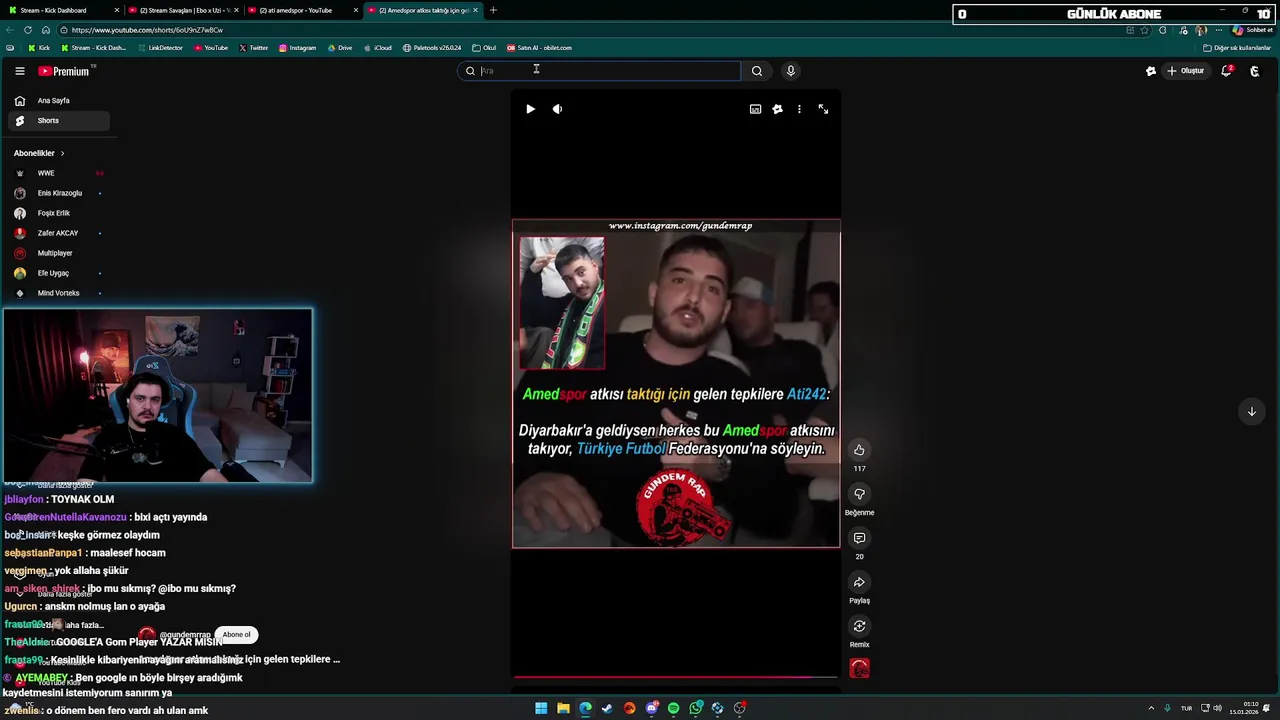Screen dimensions: 1280x720
Task: Open Steam from taskbar
Action: (607, 708)
